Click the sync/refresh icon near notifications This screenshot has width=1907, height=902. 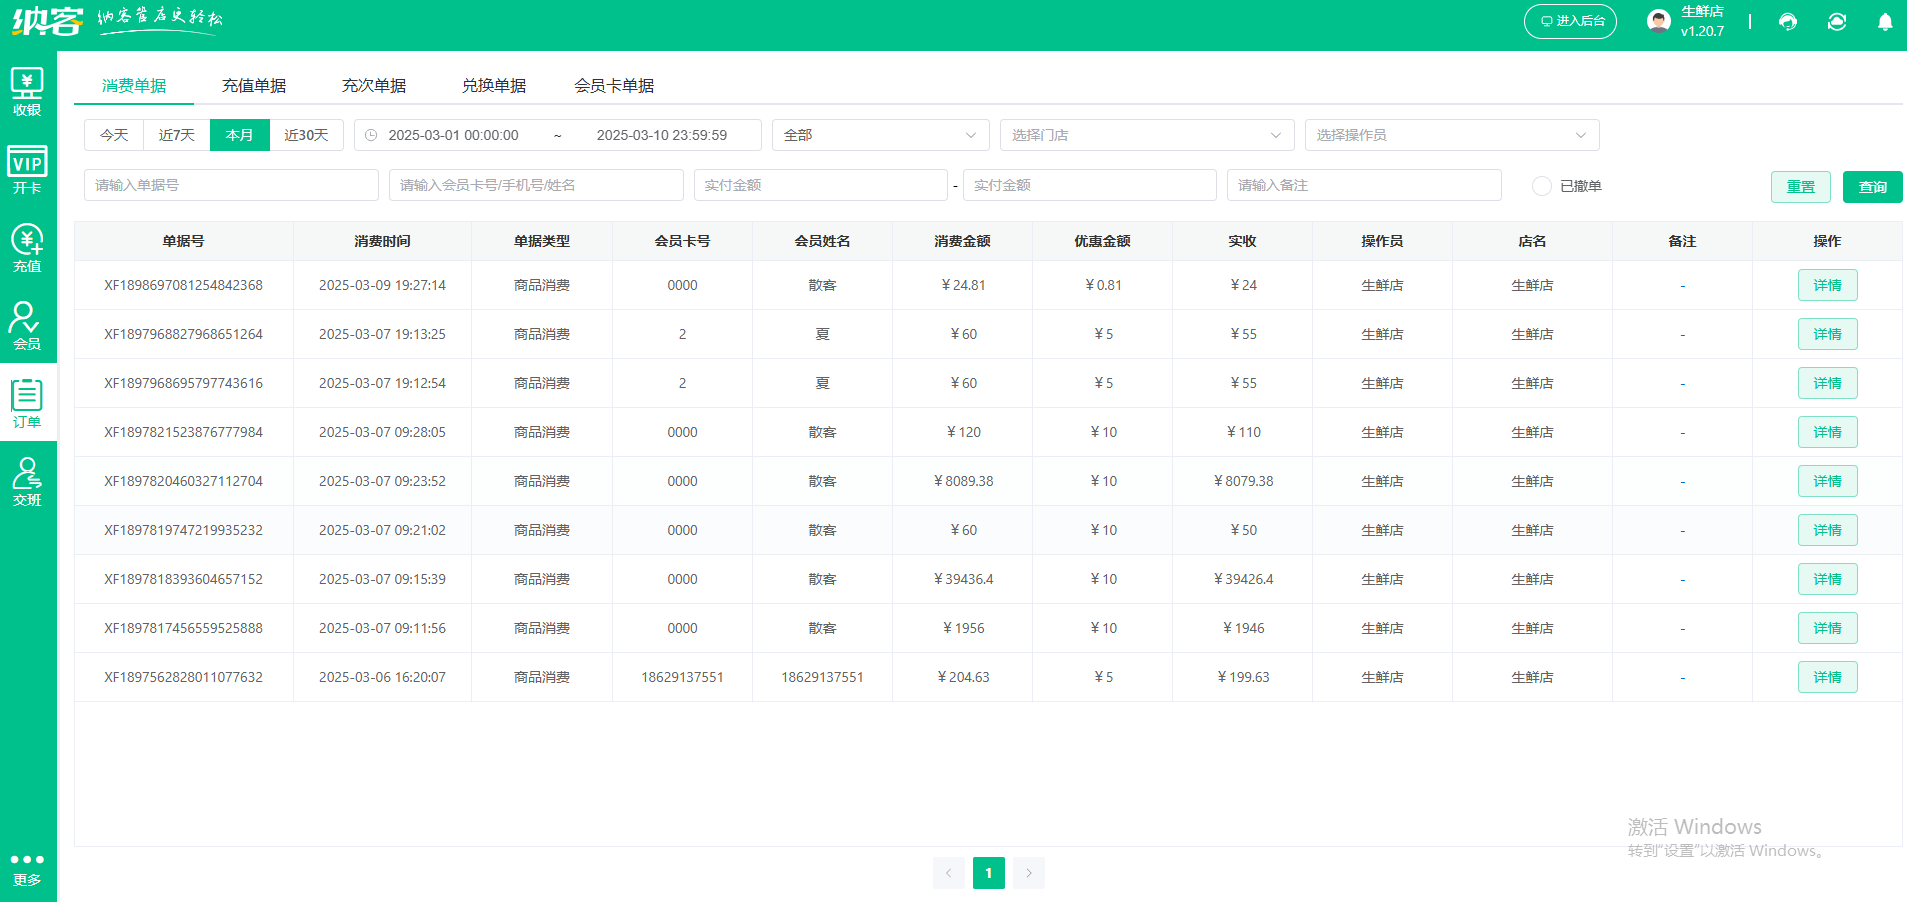point(1836,21)
